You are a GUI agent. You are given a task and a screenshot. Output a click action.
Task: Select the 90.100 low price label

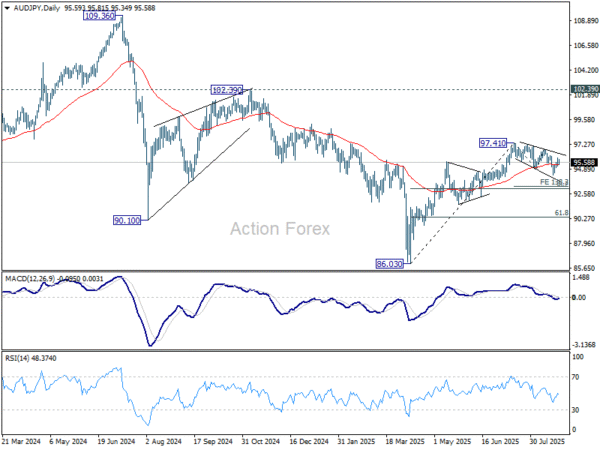click(127, 220)
